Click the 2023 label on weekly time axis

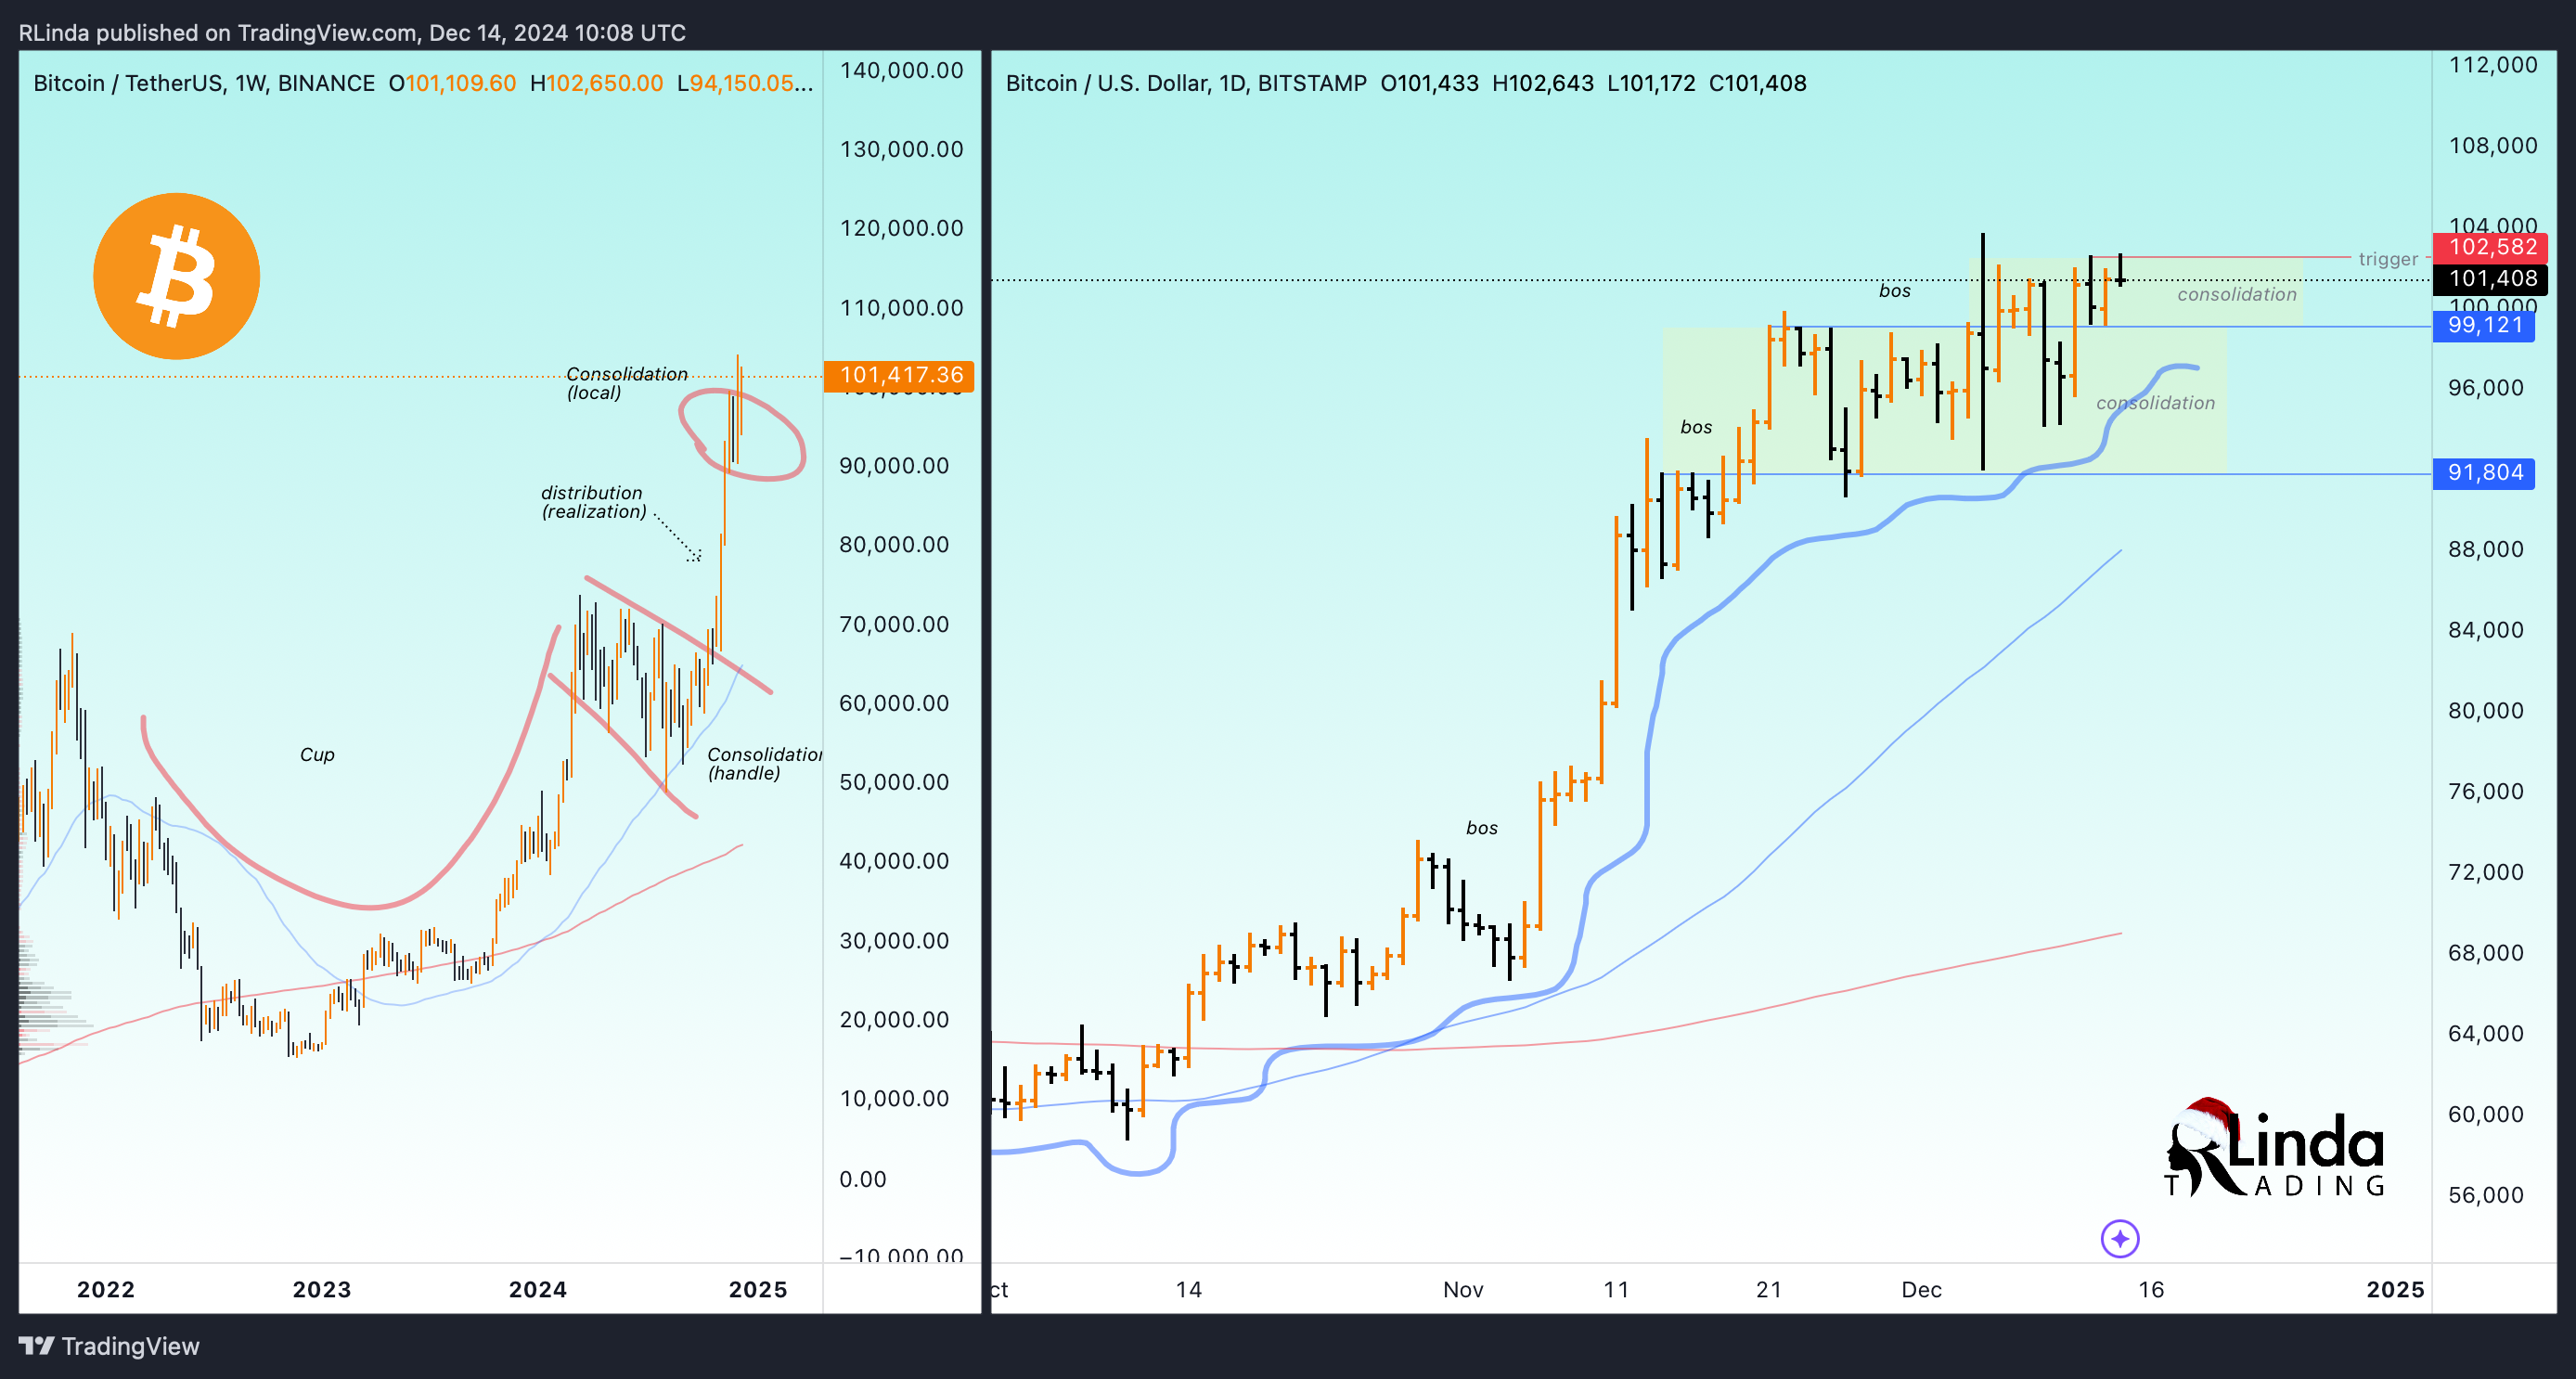(x=322, y=1289)
